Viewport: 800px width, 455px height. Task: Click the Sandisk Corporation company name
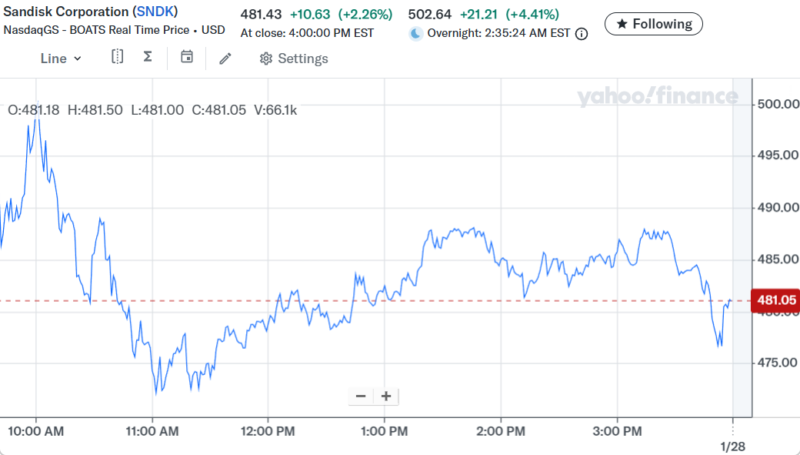pyautogui.click(x=64, y=10)
